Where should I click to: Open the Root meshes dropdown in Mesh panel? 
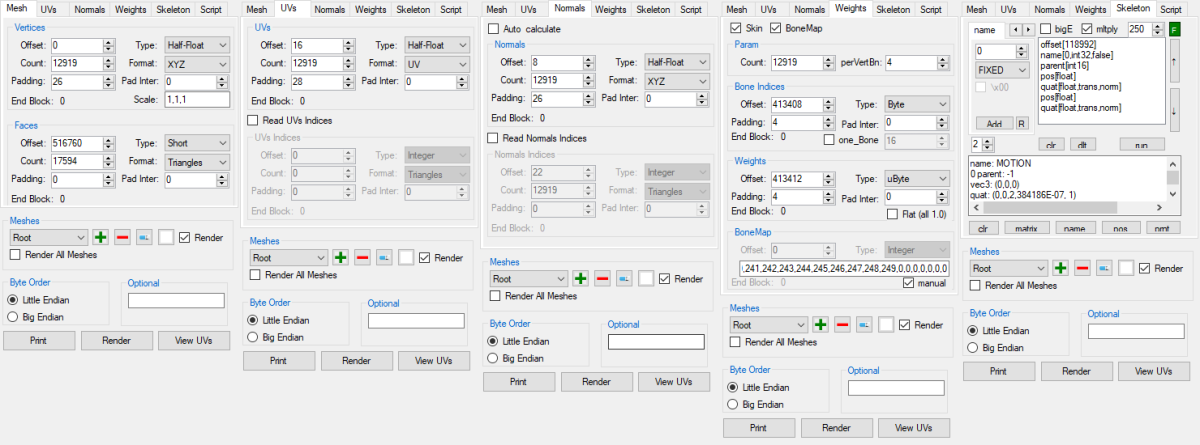pos(48,237)
